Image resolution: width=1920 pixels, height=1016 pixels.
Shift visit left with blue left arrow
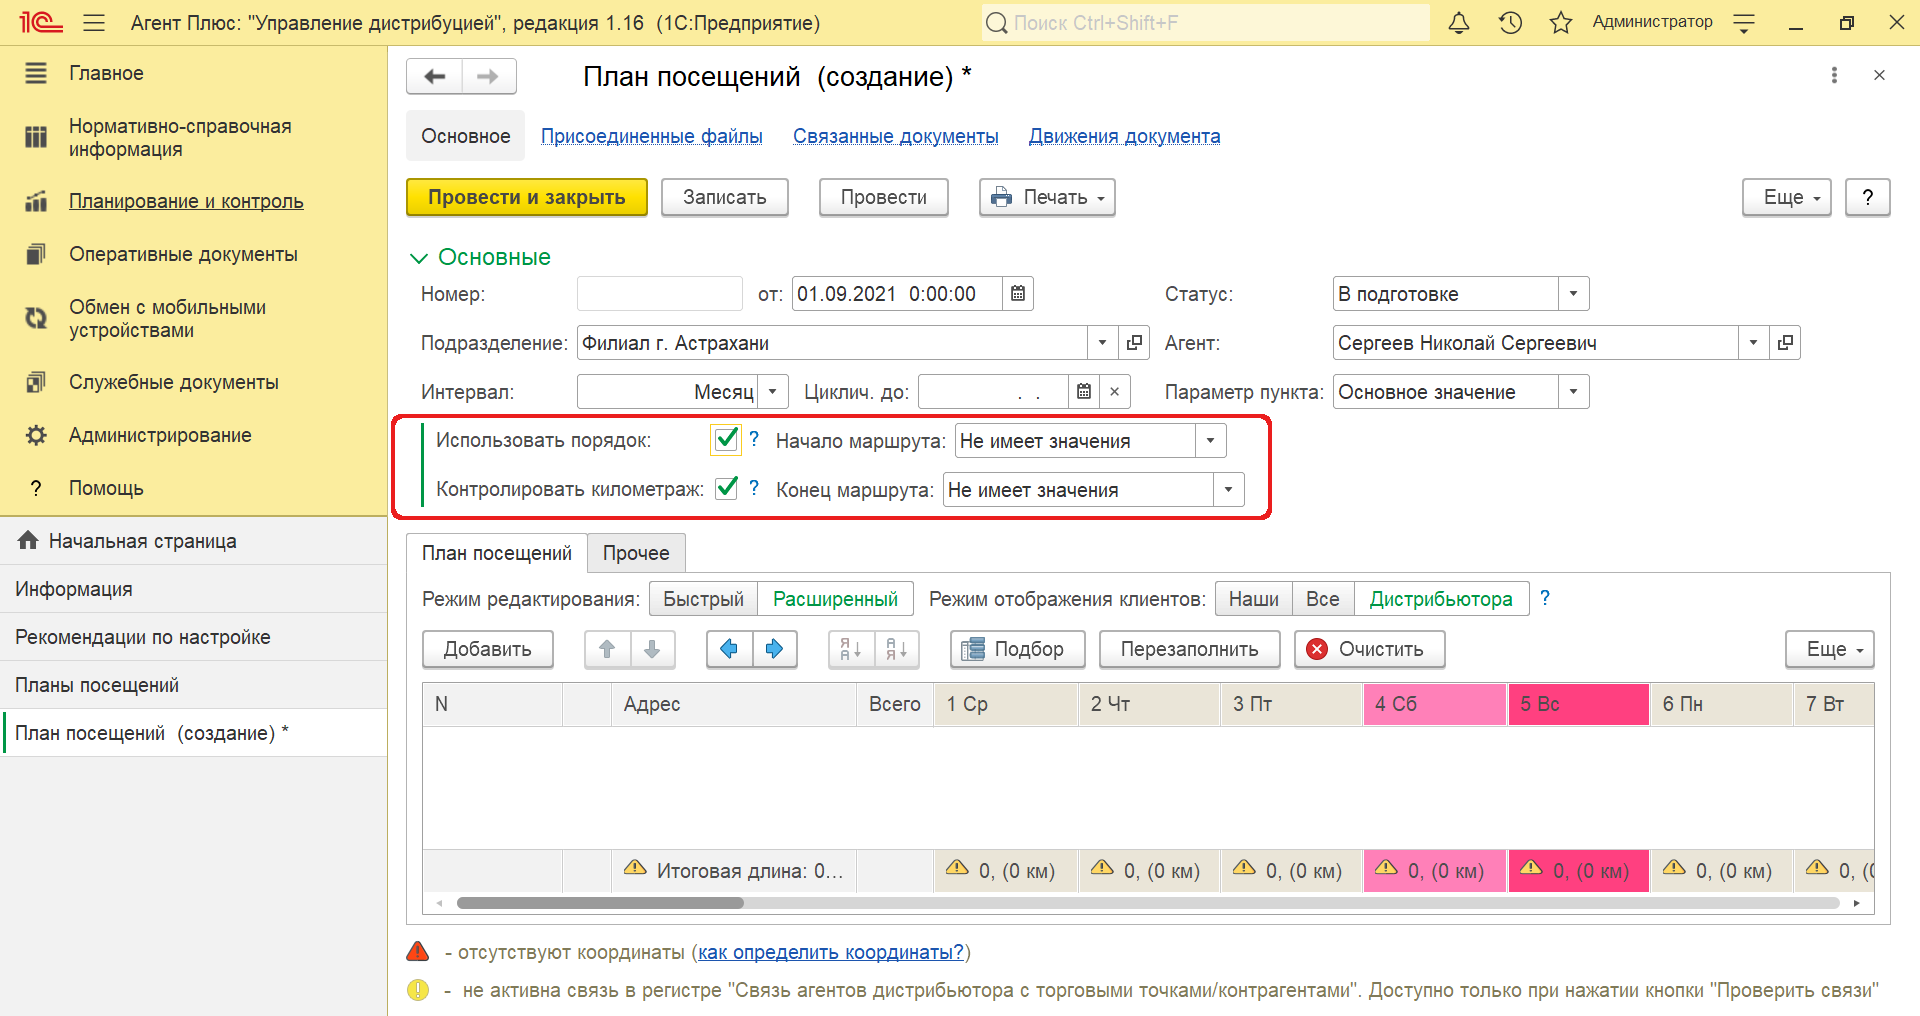click(729, 649)
